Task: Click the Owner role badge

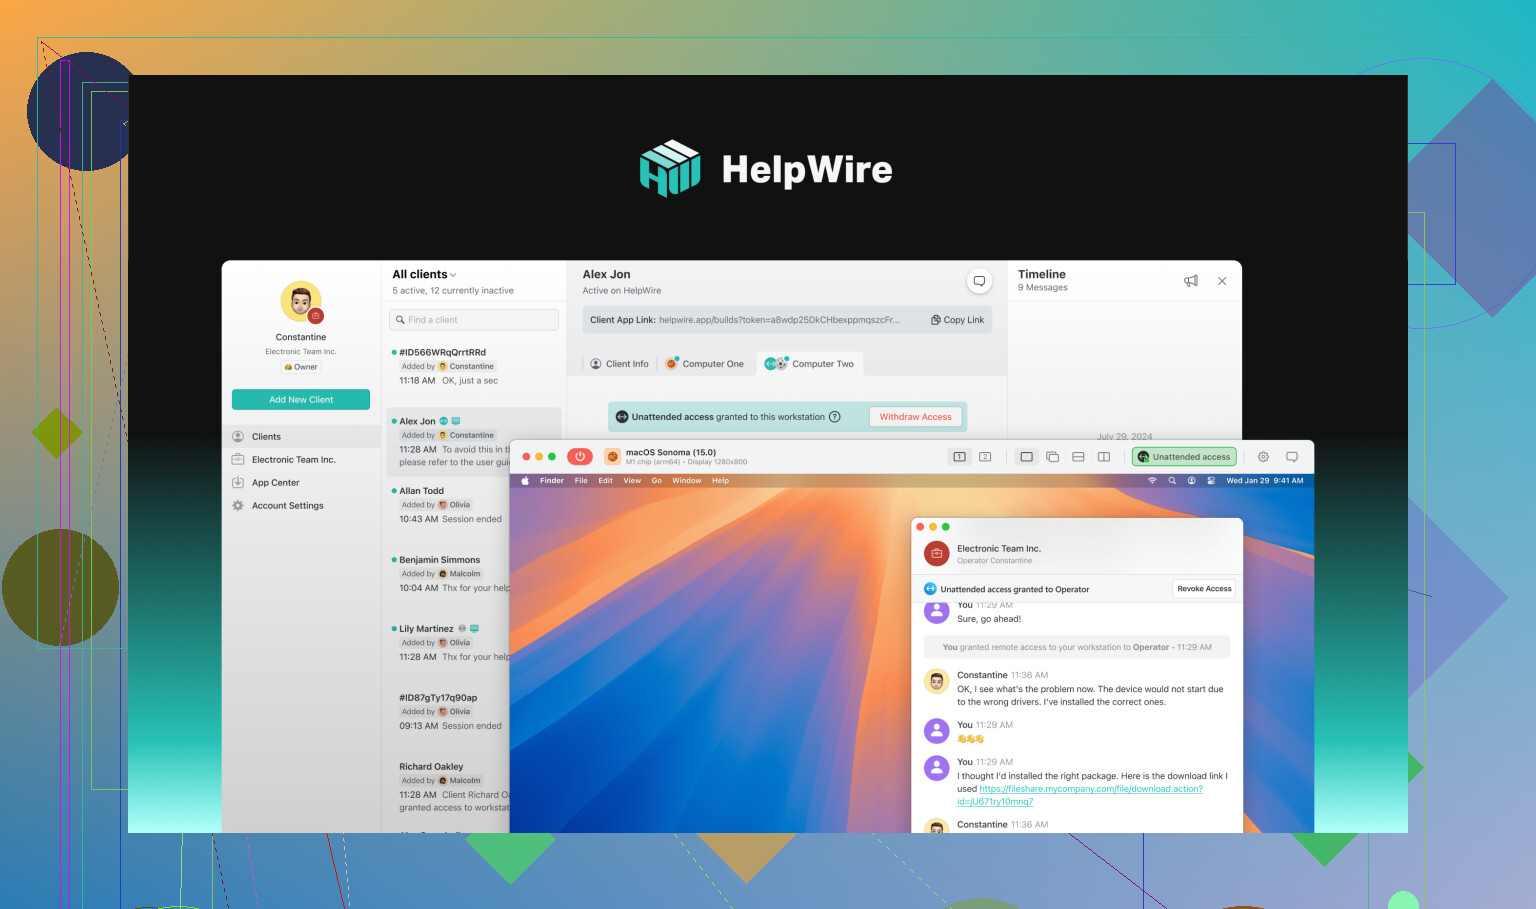Action: coord(301,367)
